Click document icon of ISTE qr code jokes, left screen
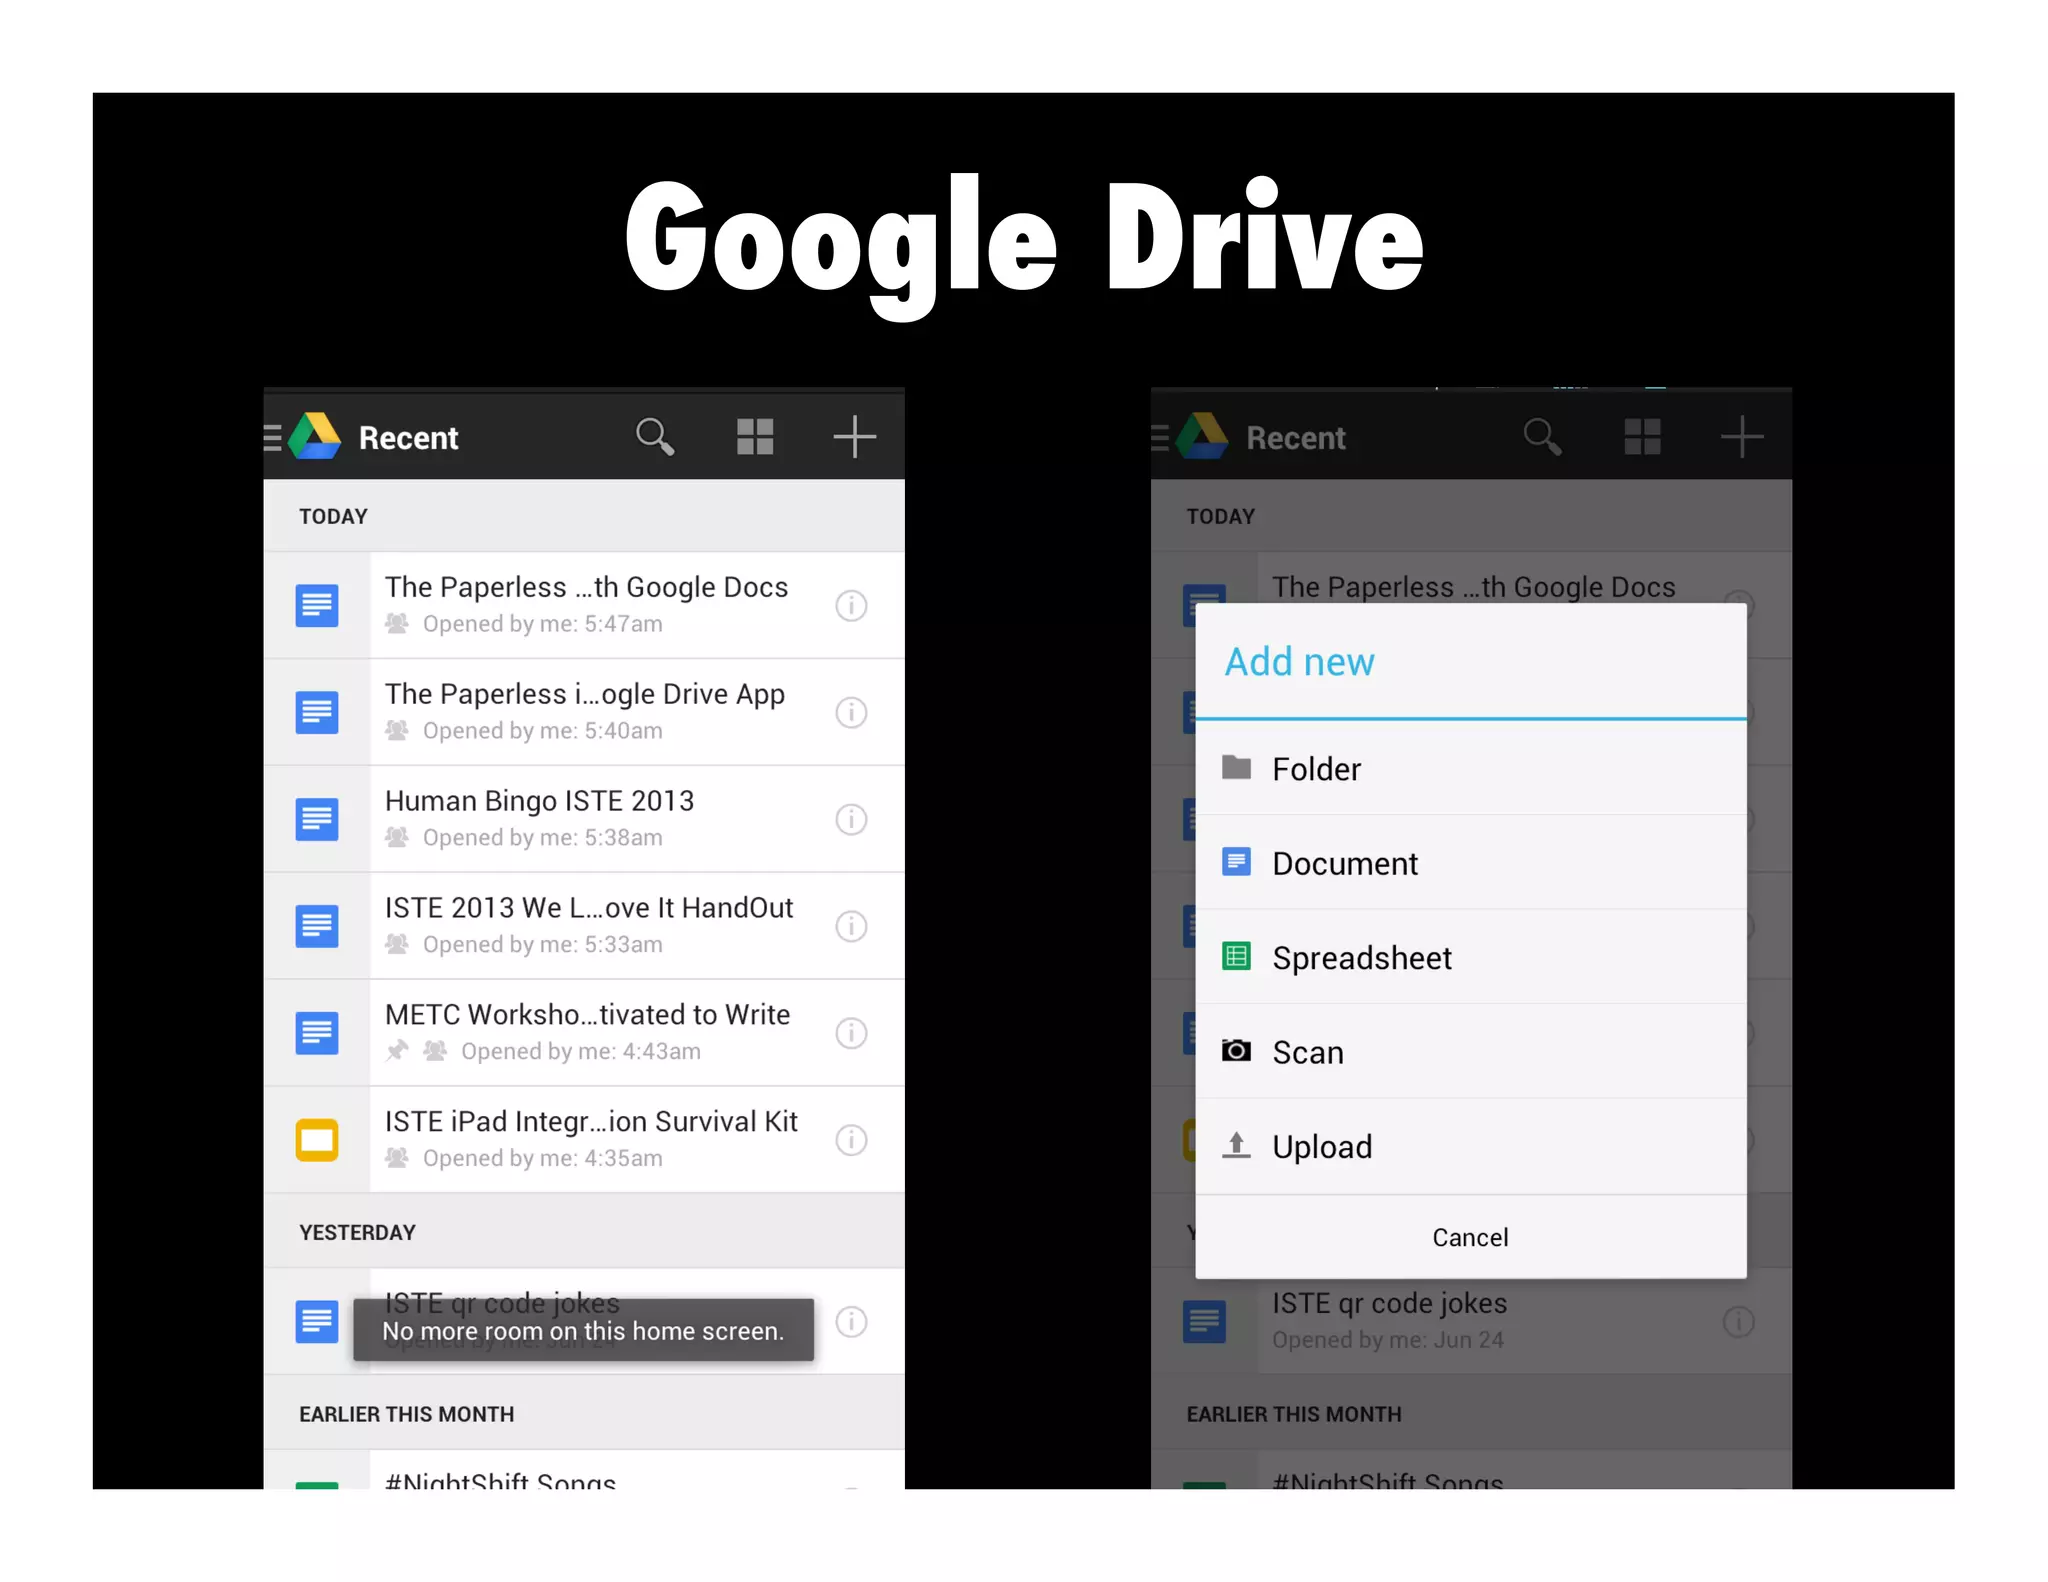This screenshot has width=2048, height=1582. tap(317, 1322)
